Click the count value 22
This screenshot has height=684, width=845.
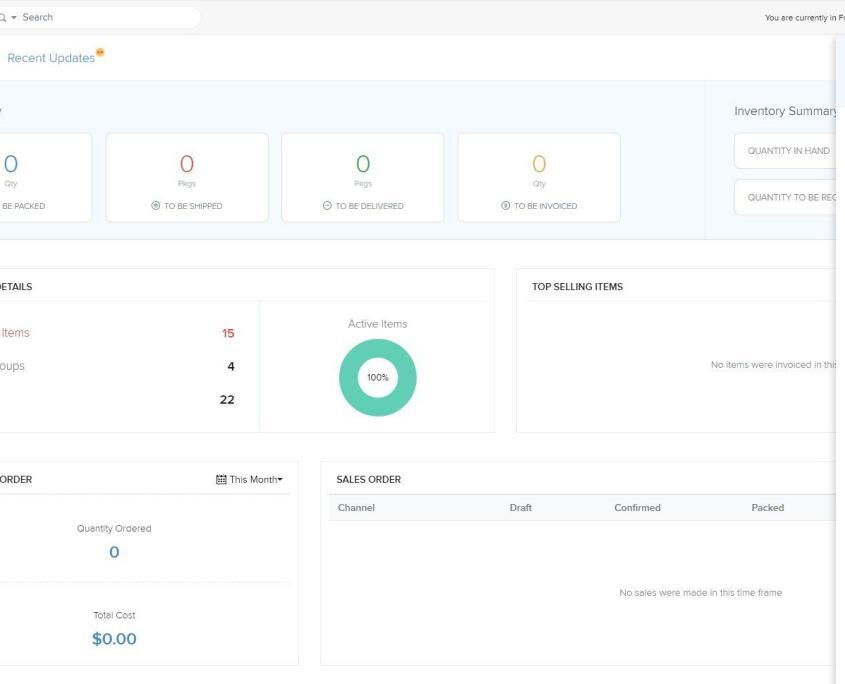tap(227, 399)
